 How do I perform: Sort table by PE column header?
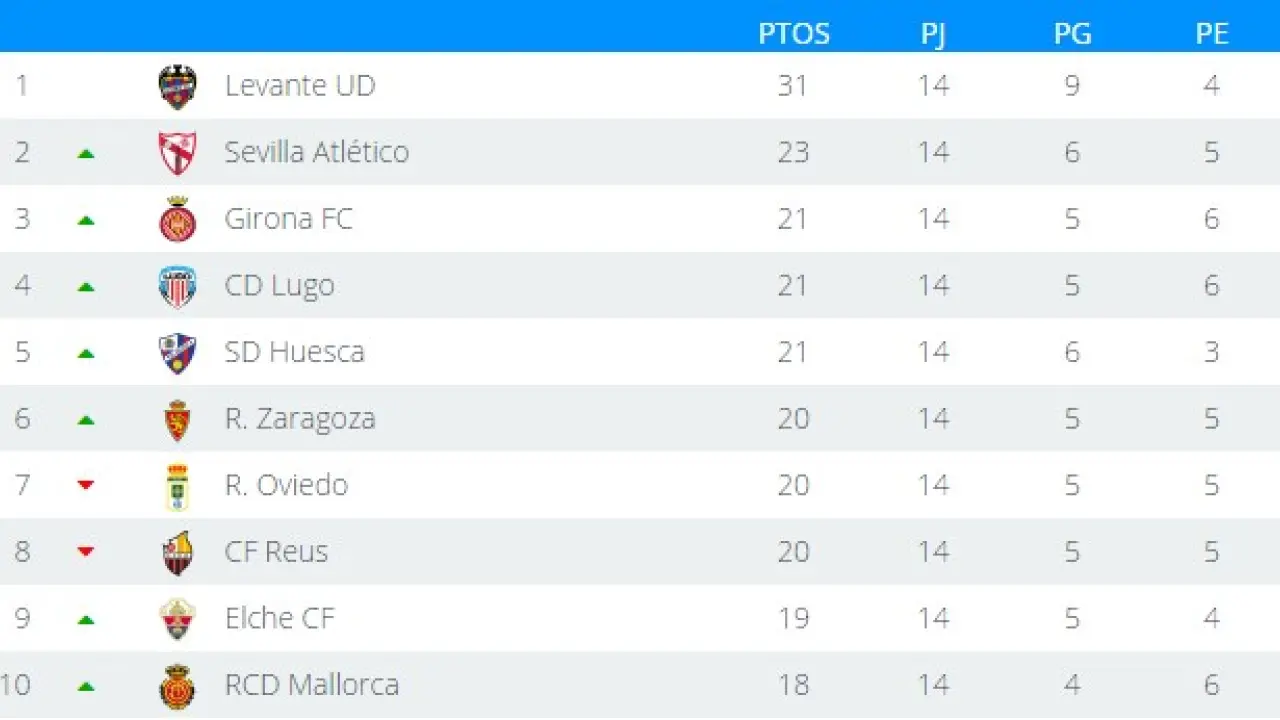coord(1212,33)
